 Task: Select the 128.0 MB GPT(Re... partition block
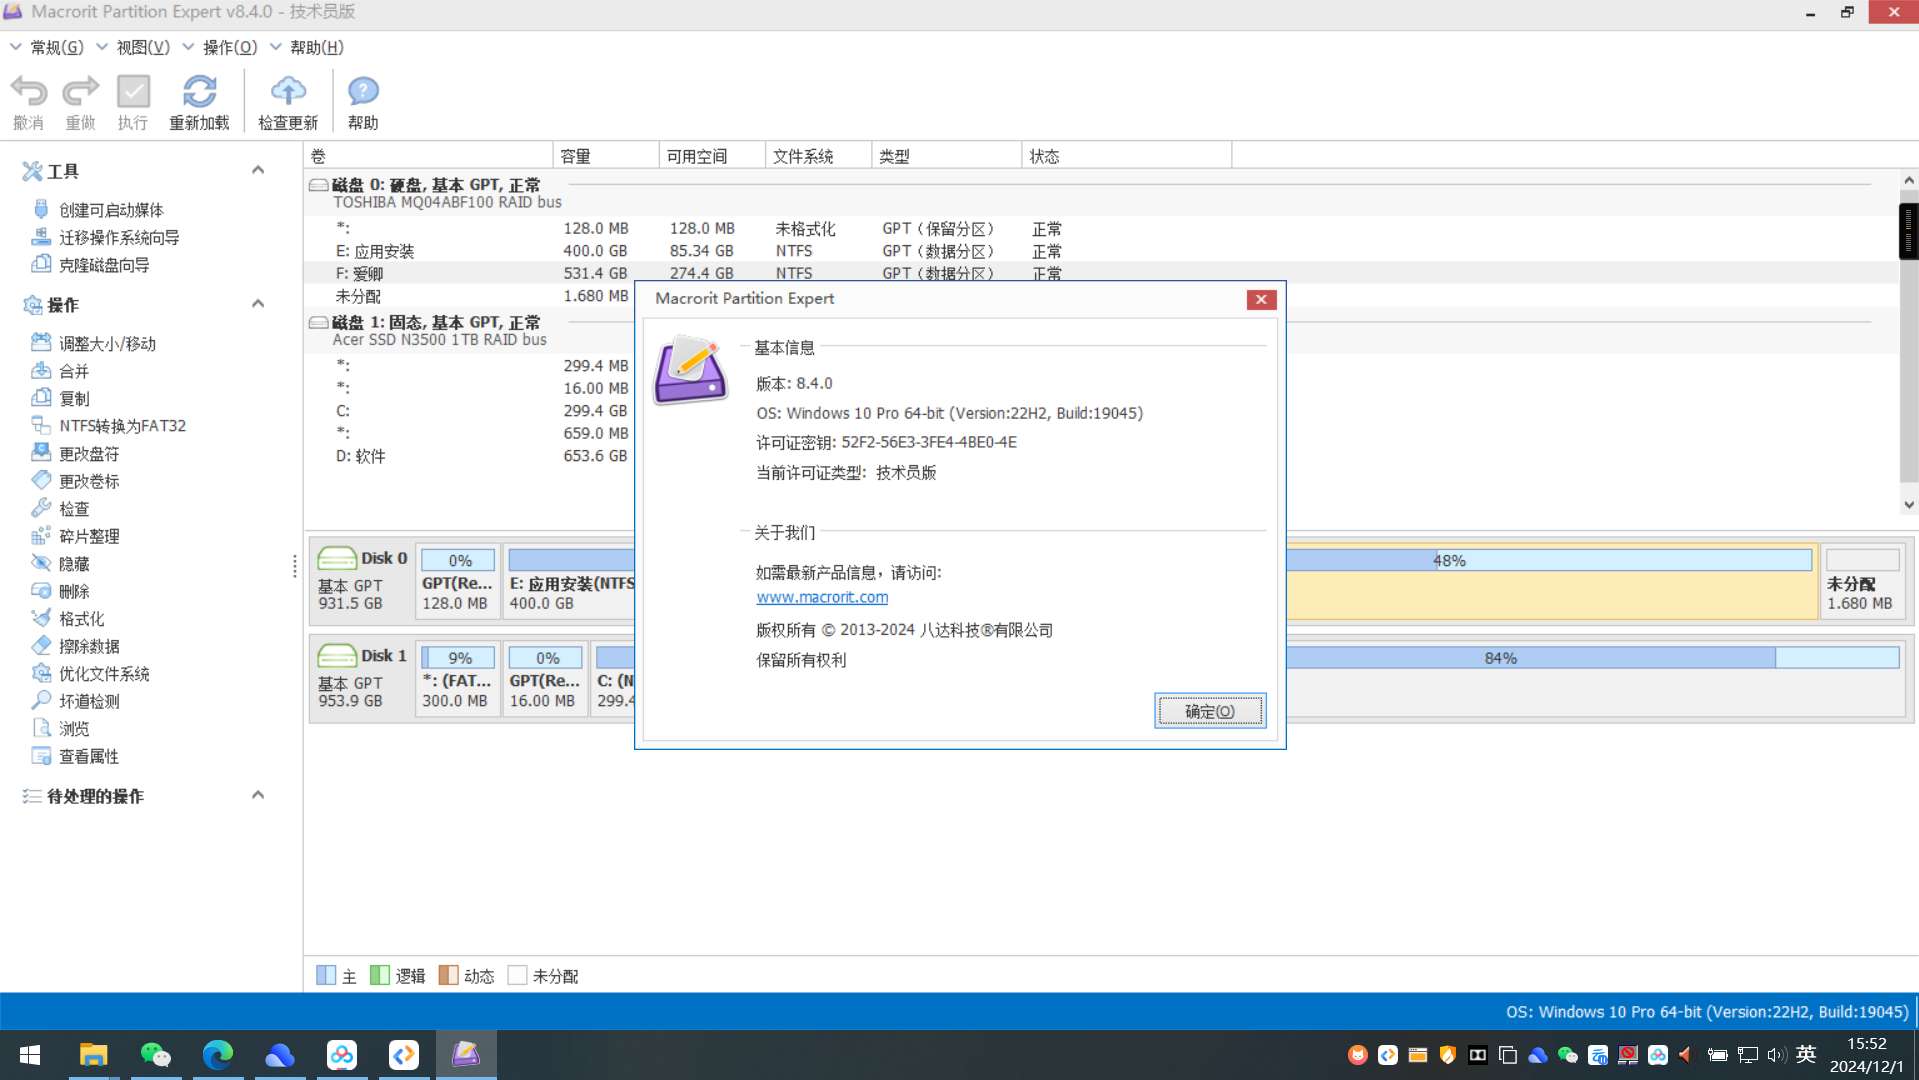(x=458, y=580)
